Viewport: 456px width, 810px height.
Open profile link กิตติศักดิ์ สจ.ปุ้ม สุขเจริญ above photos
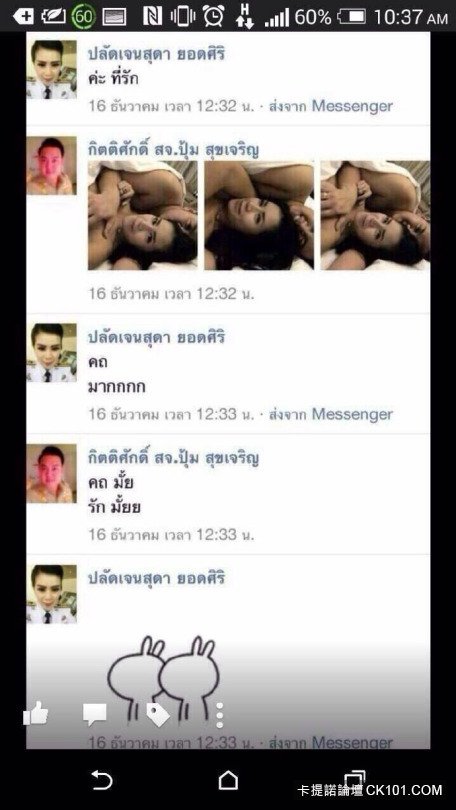(x=174, y=150)
